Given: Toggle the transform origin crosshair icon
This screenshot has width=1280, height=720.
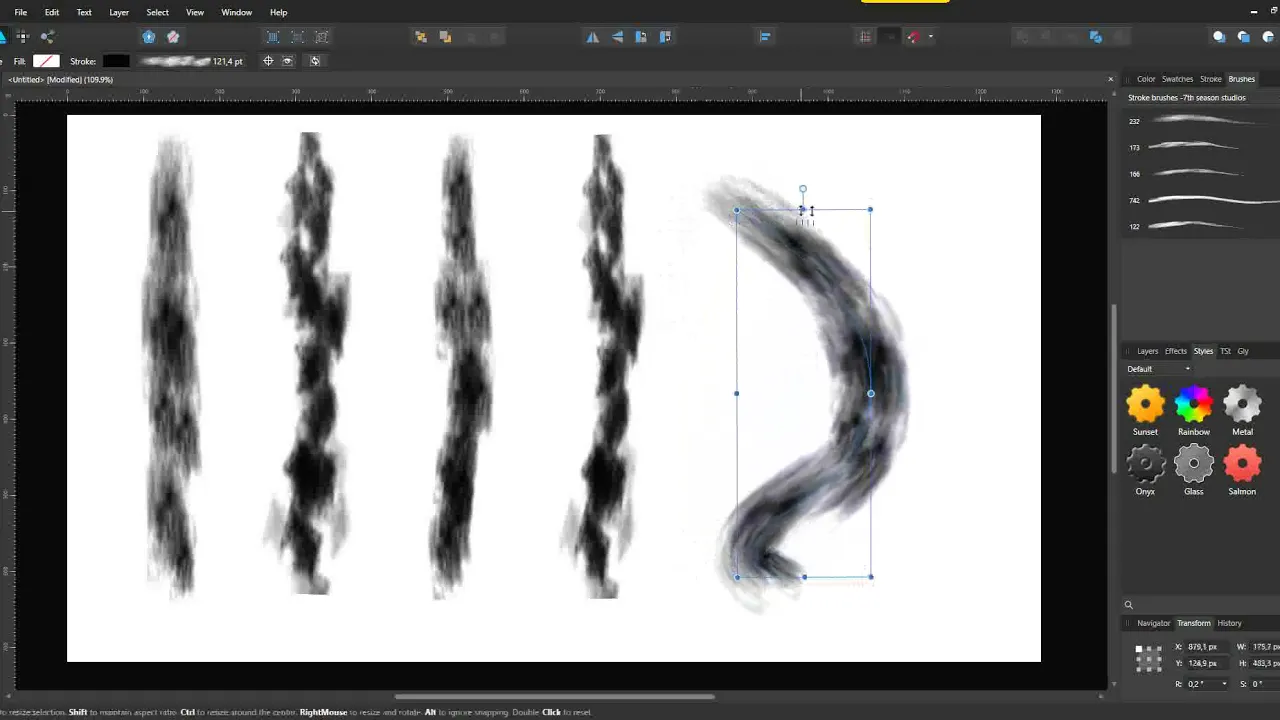Looking at the screenshot, I should pyautogui.click(x=268, y=61).
